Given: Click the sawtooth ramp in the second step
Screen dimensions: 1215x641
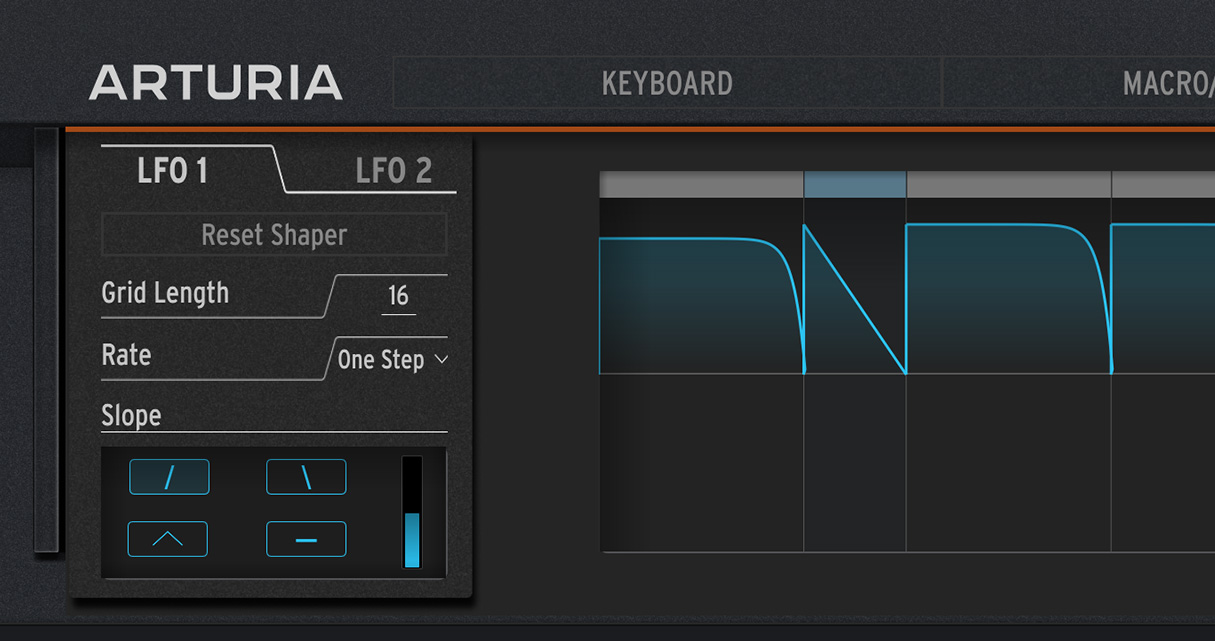Looking at the screenshot, I should tap(855, 300).
